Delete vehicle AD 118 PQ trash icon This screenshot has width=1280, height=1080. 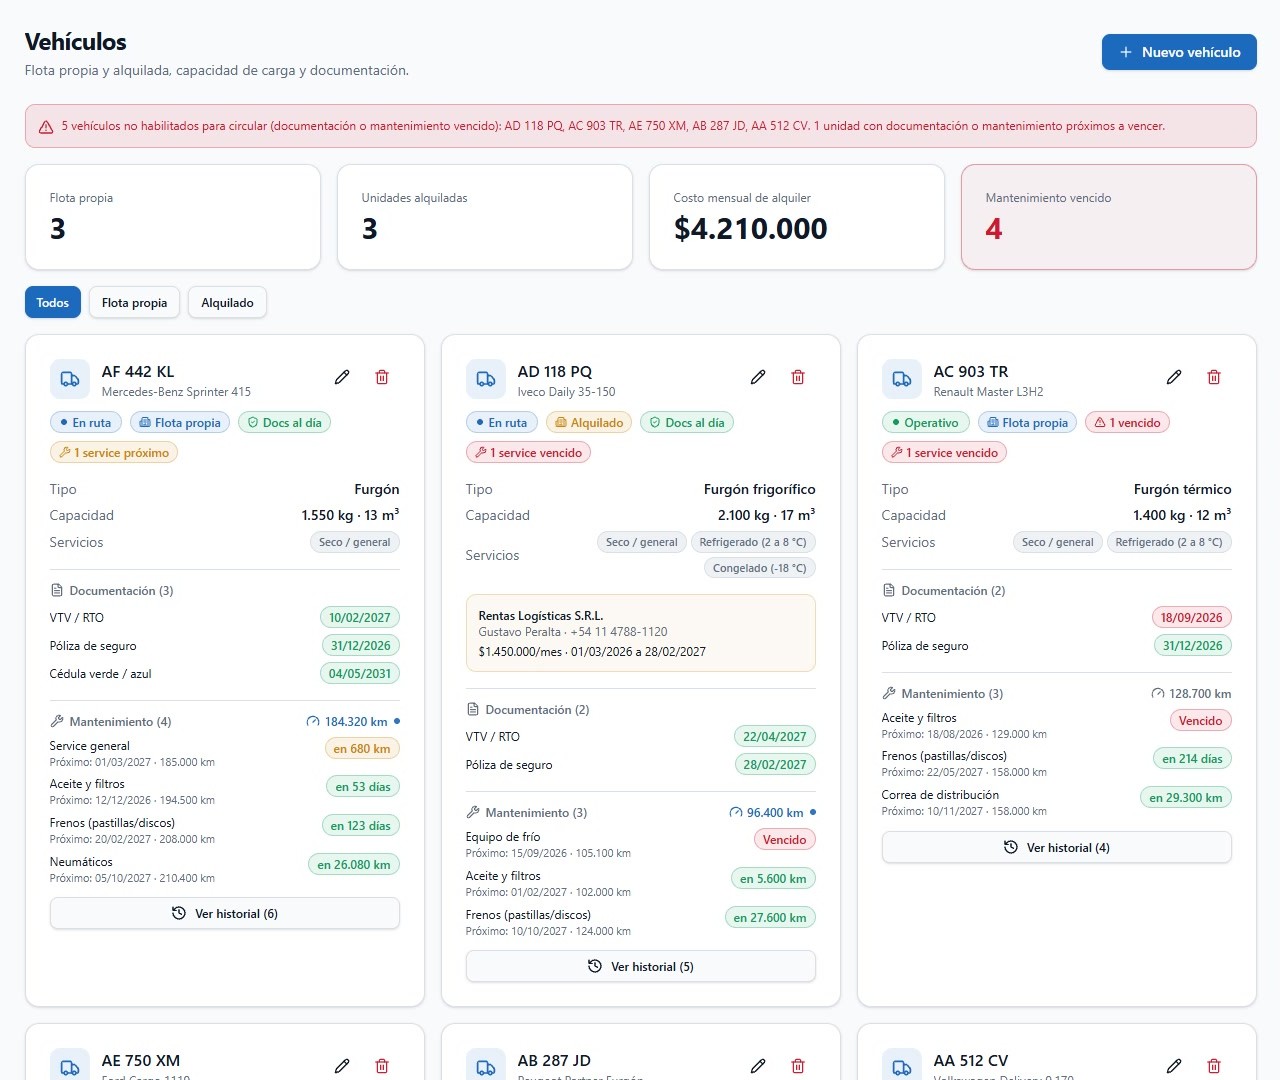pyautogui.click(x=798, y=377)
